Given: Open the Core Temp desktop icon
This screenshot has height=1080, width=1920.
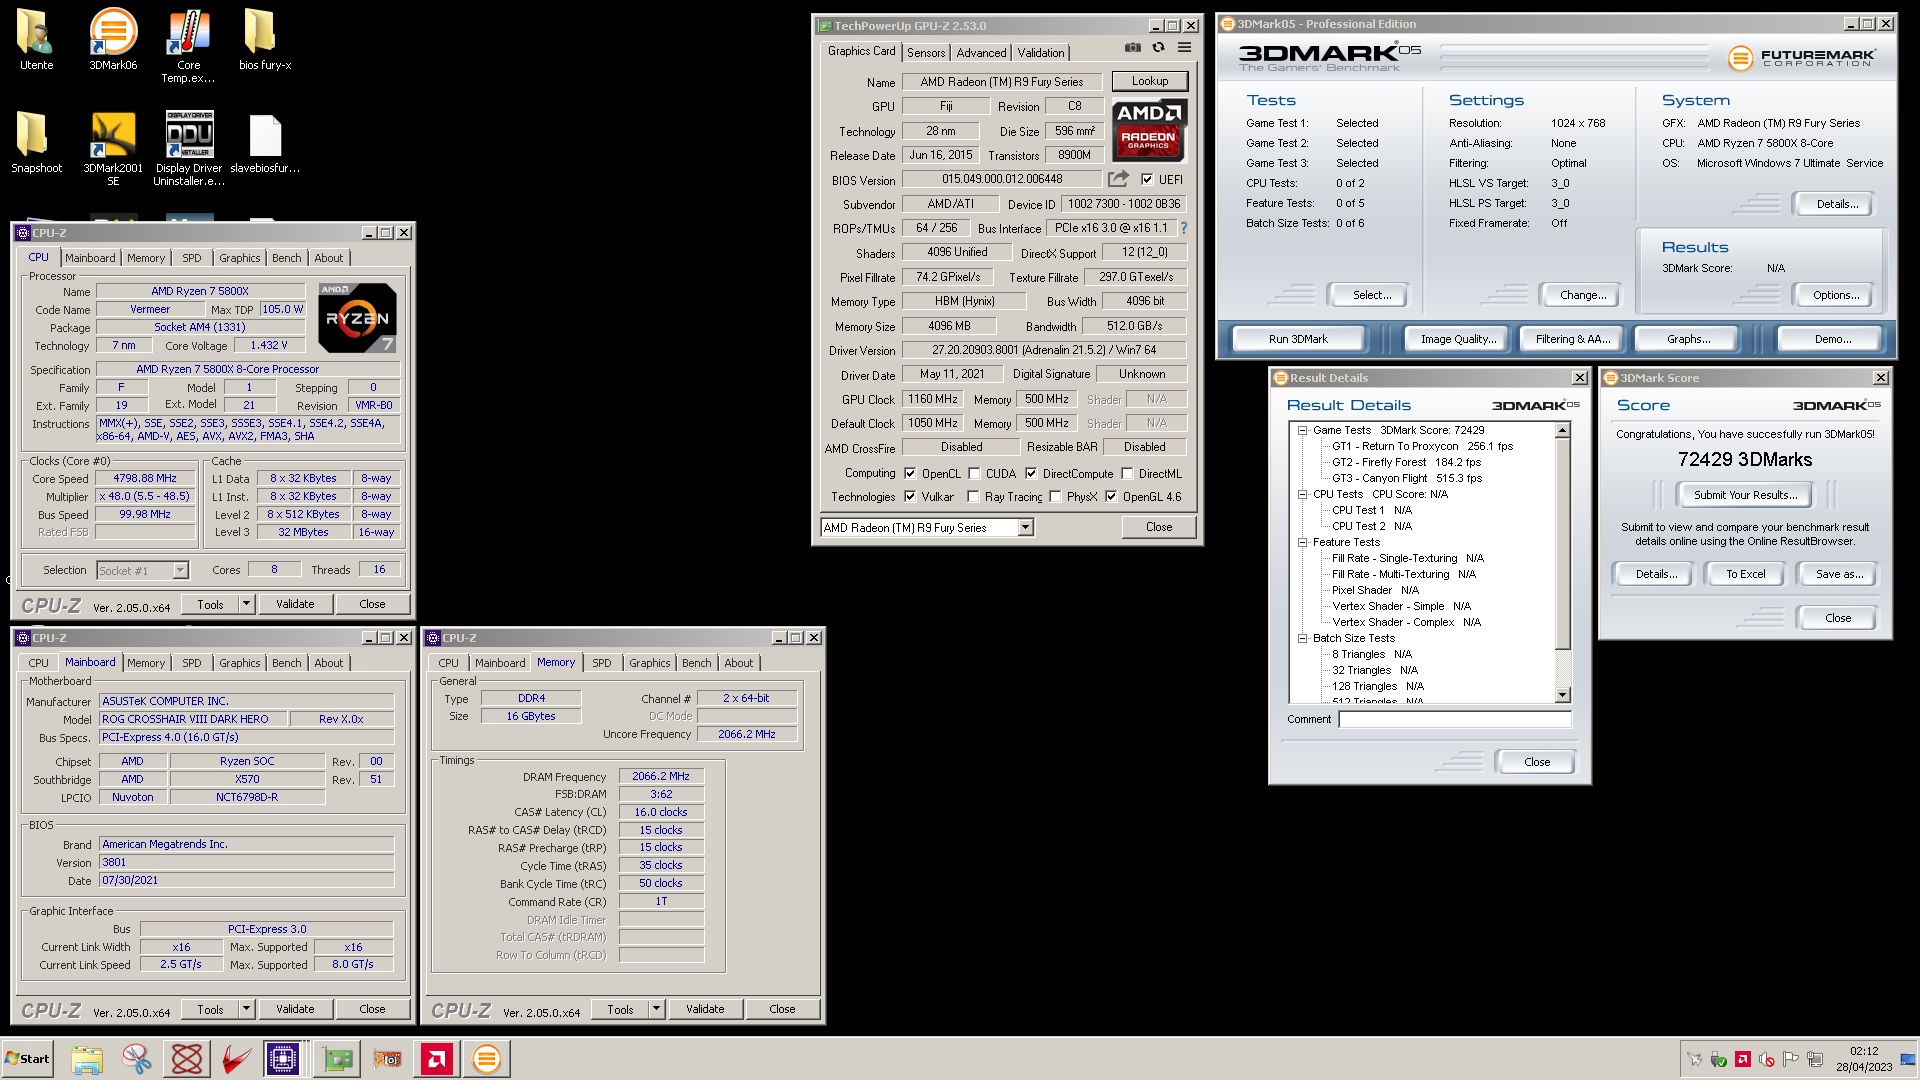Looking at the screenshot, I should [188, 46].
